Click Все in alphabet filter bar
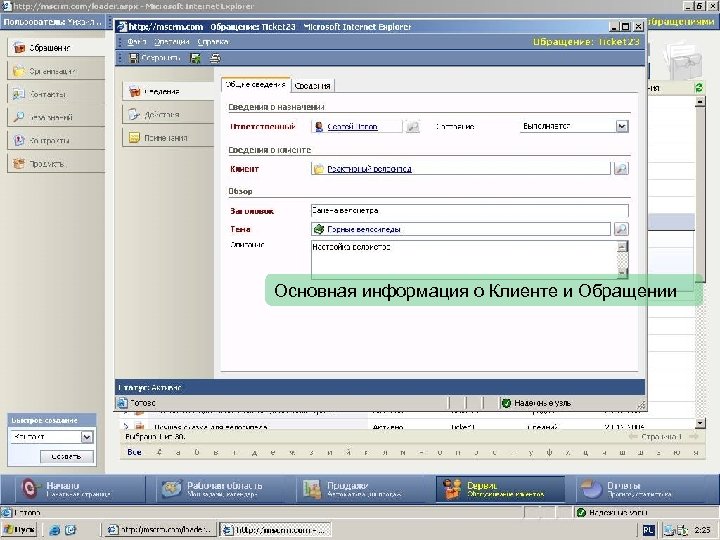Viewport: 720px width, 540px height. pyautogui.click(x=134, y=452)
